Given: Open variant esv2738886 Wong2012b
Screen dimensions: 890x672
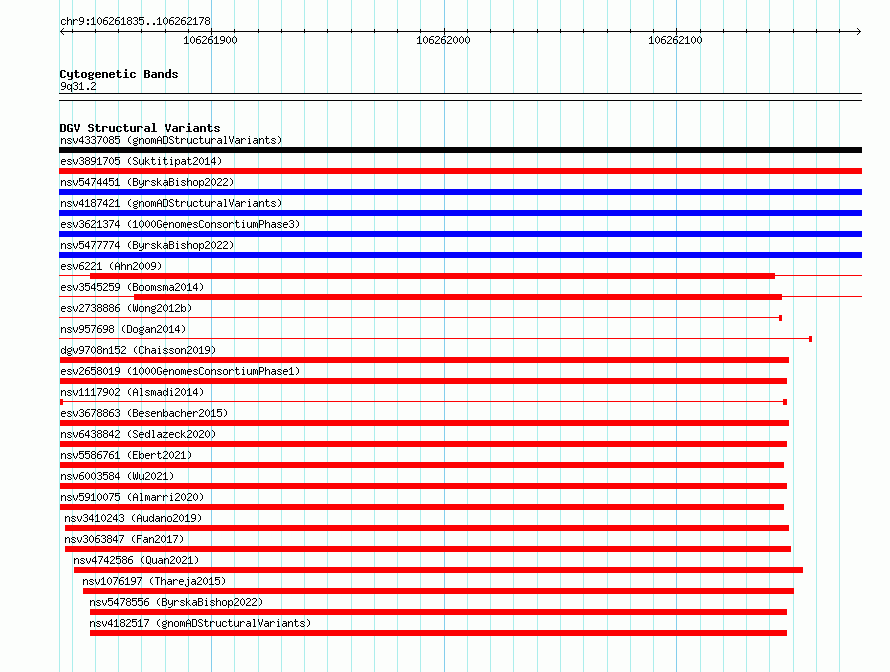Looking at the screenshot, I should [x=126, y=308].
